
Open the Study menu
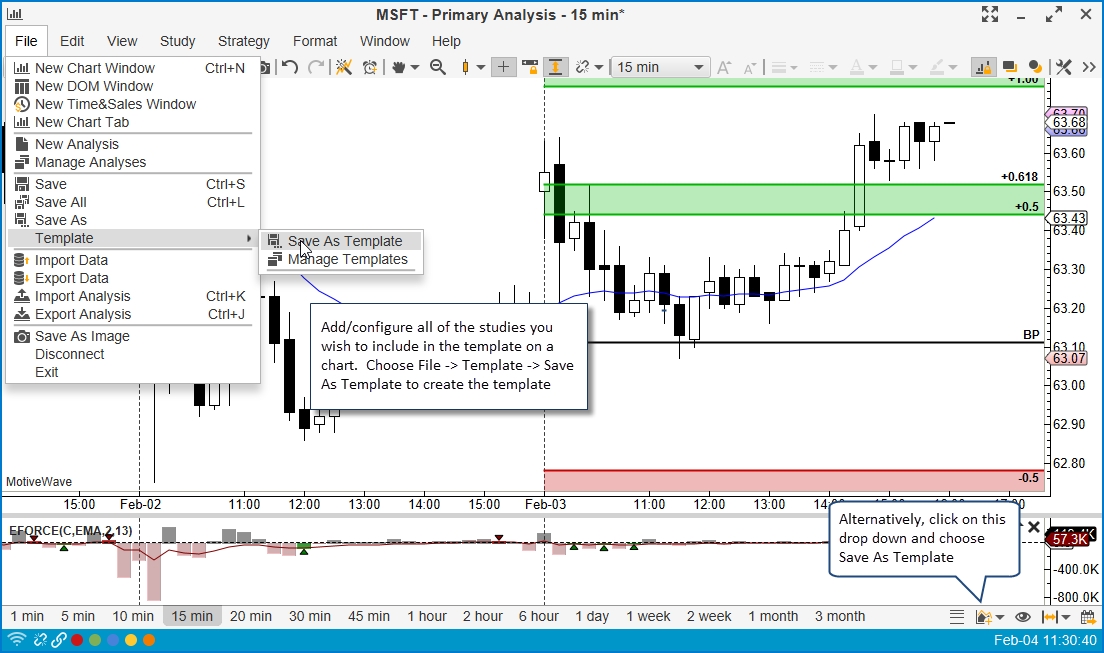[x=177, y=41]
